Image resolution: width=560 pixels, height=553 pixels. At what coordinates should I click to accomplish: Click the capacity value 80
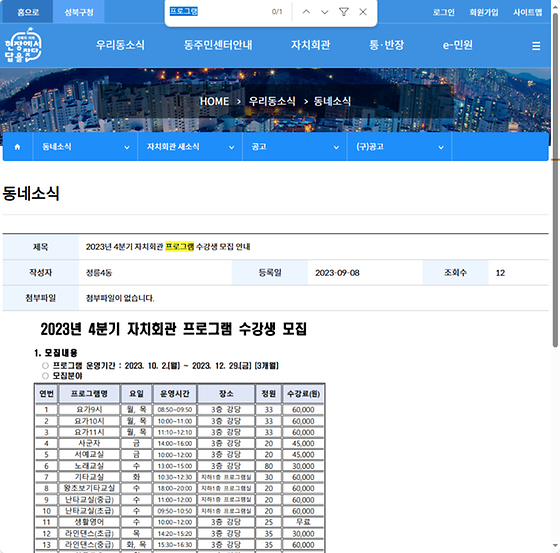(269, 466)
